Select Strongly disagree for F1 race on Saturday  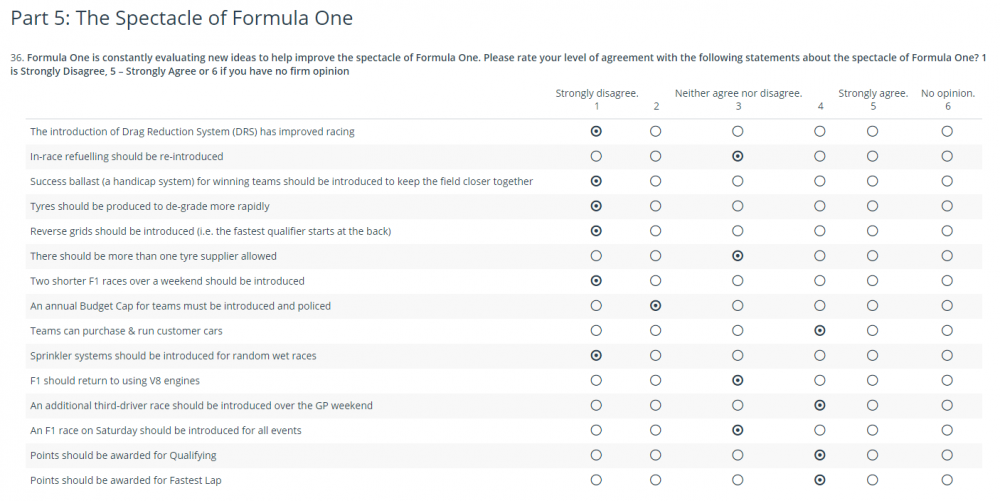(x=596, y=430)
